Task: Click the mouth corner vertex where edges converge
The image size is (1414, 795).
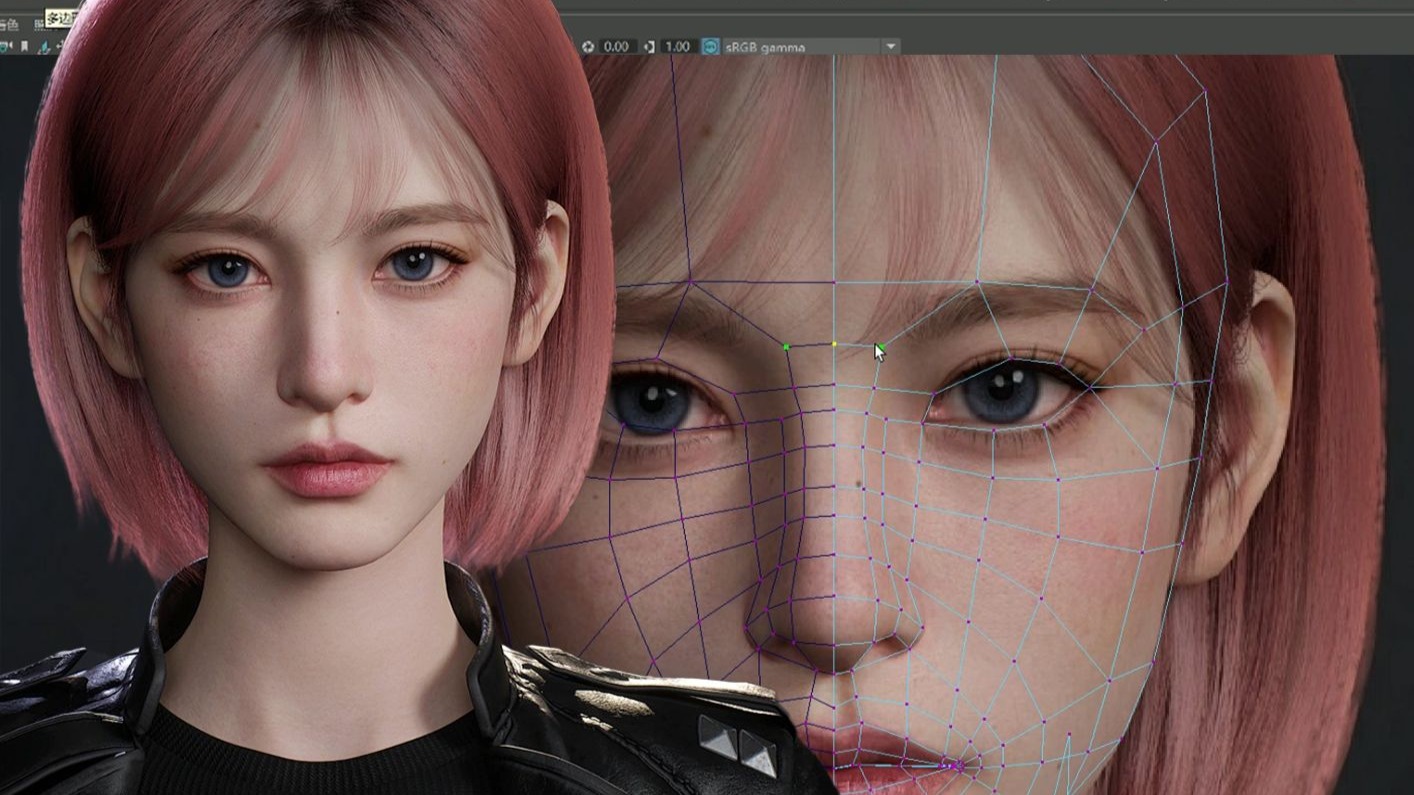Action: (957, 766)
